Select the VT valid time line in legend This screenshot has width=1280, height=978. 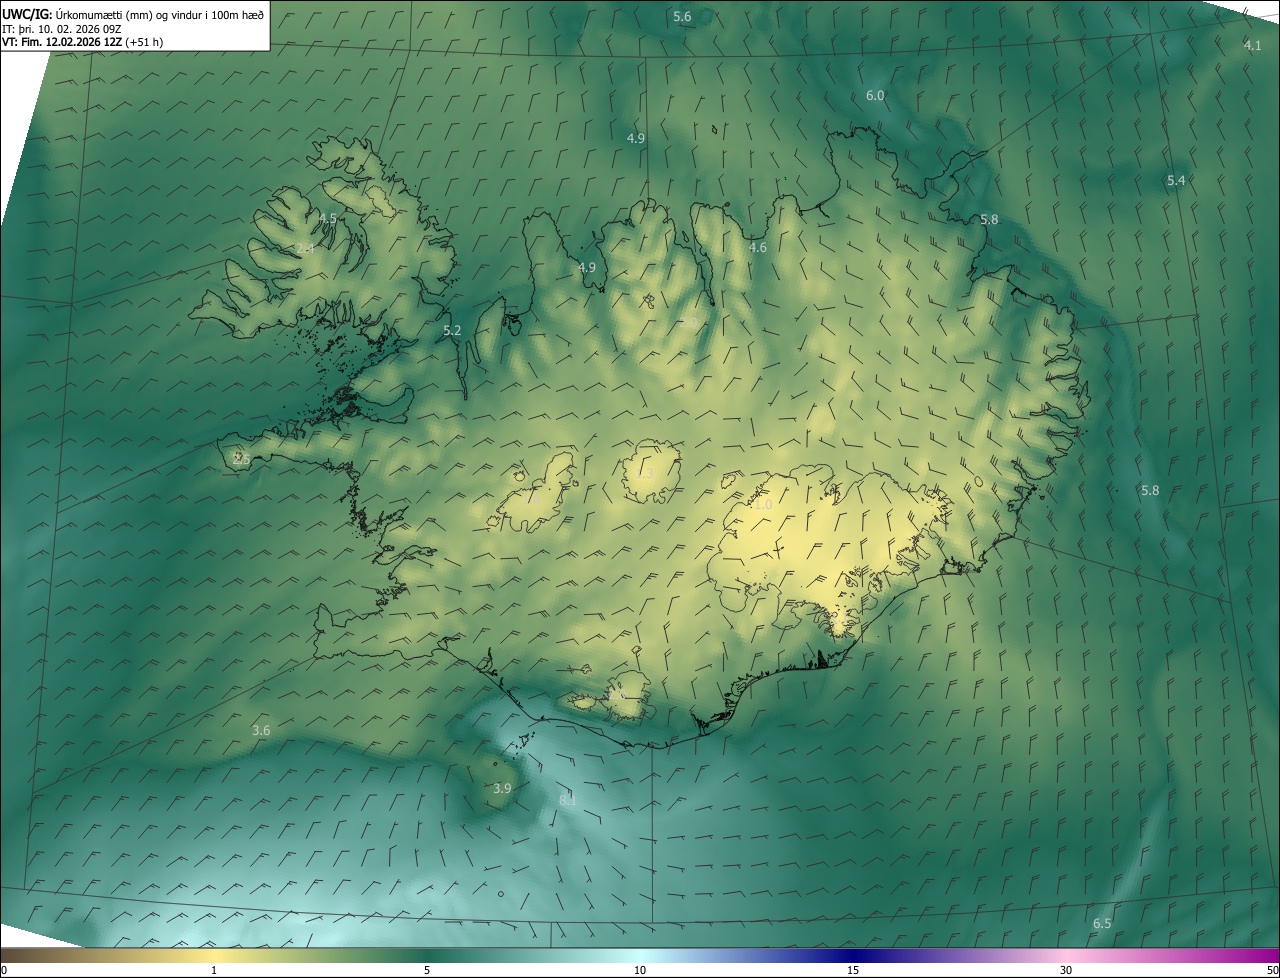tap(82, 42)
